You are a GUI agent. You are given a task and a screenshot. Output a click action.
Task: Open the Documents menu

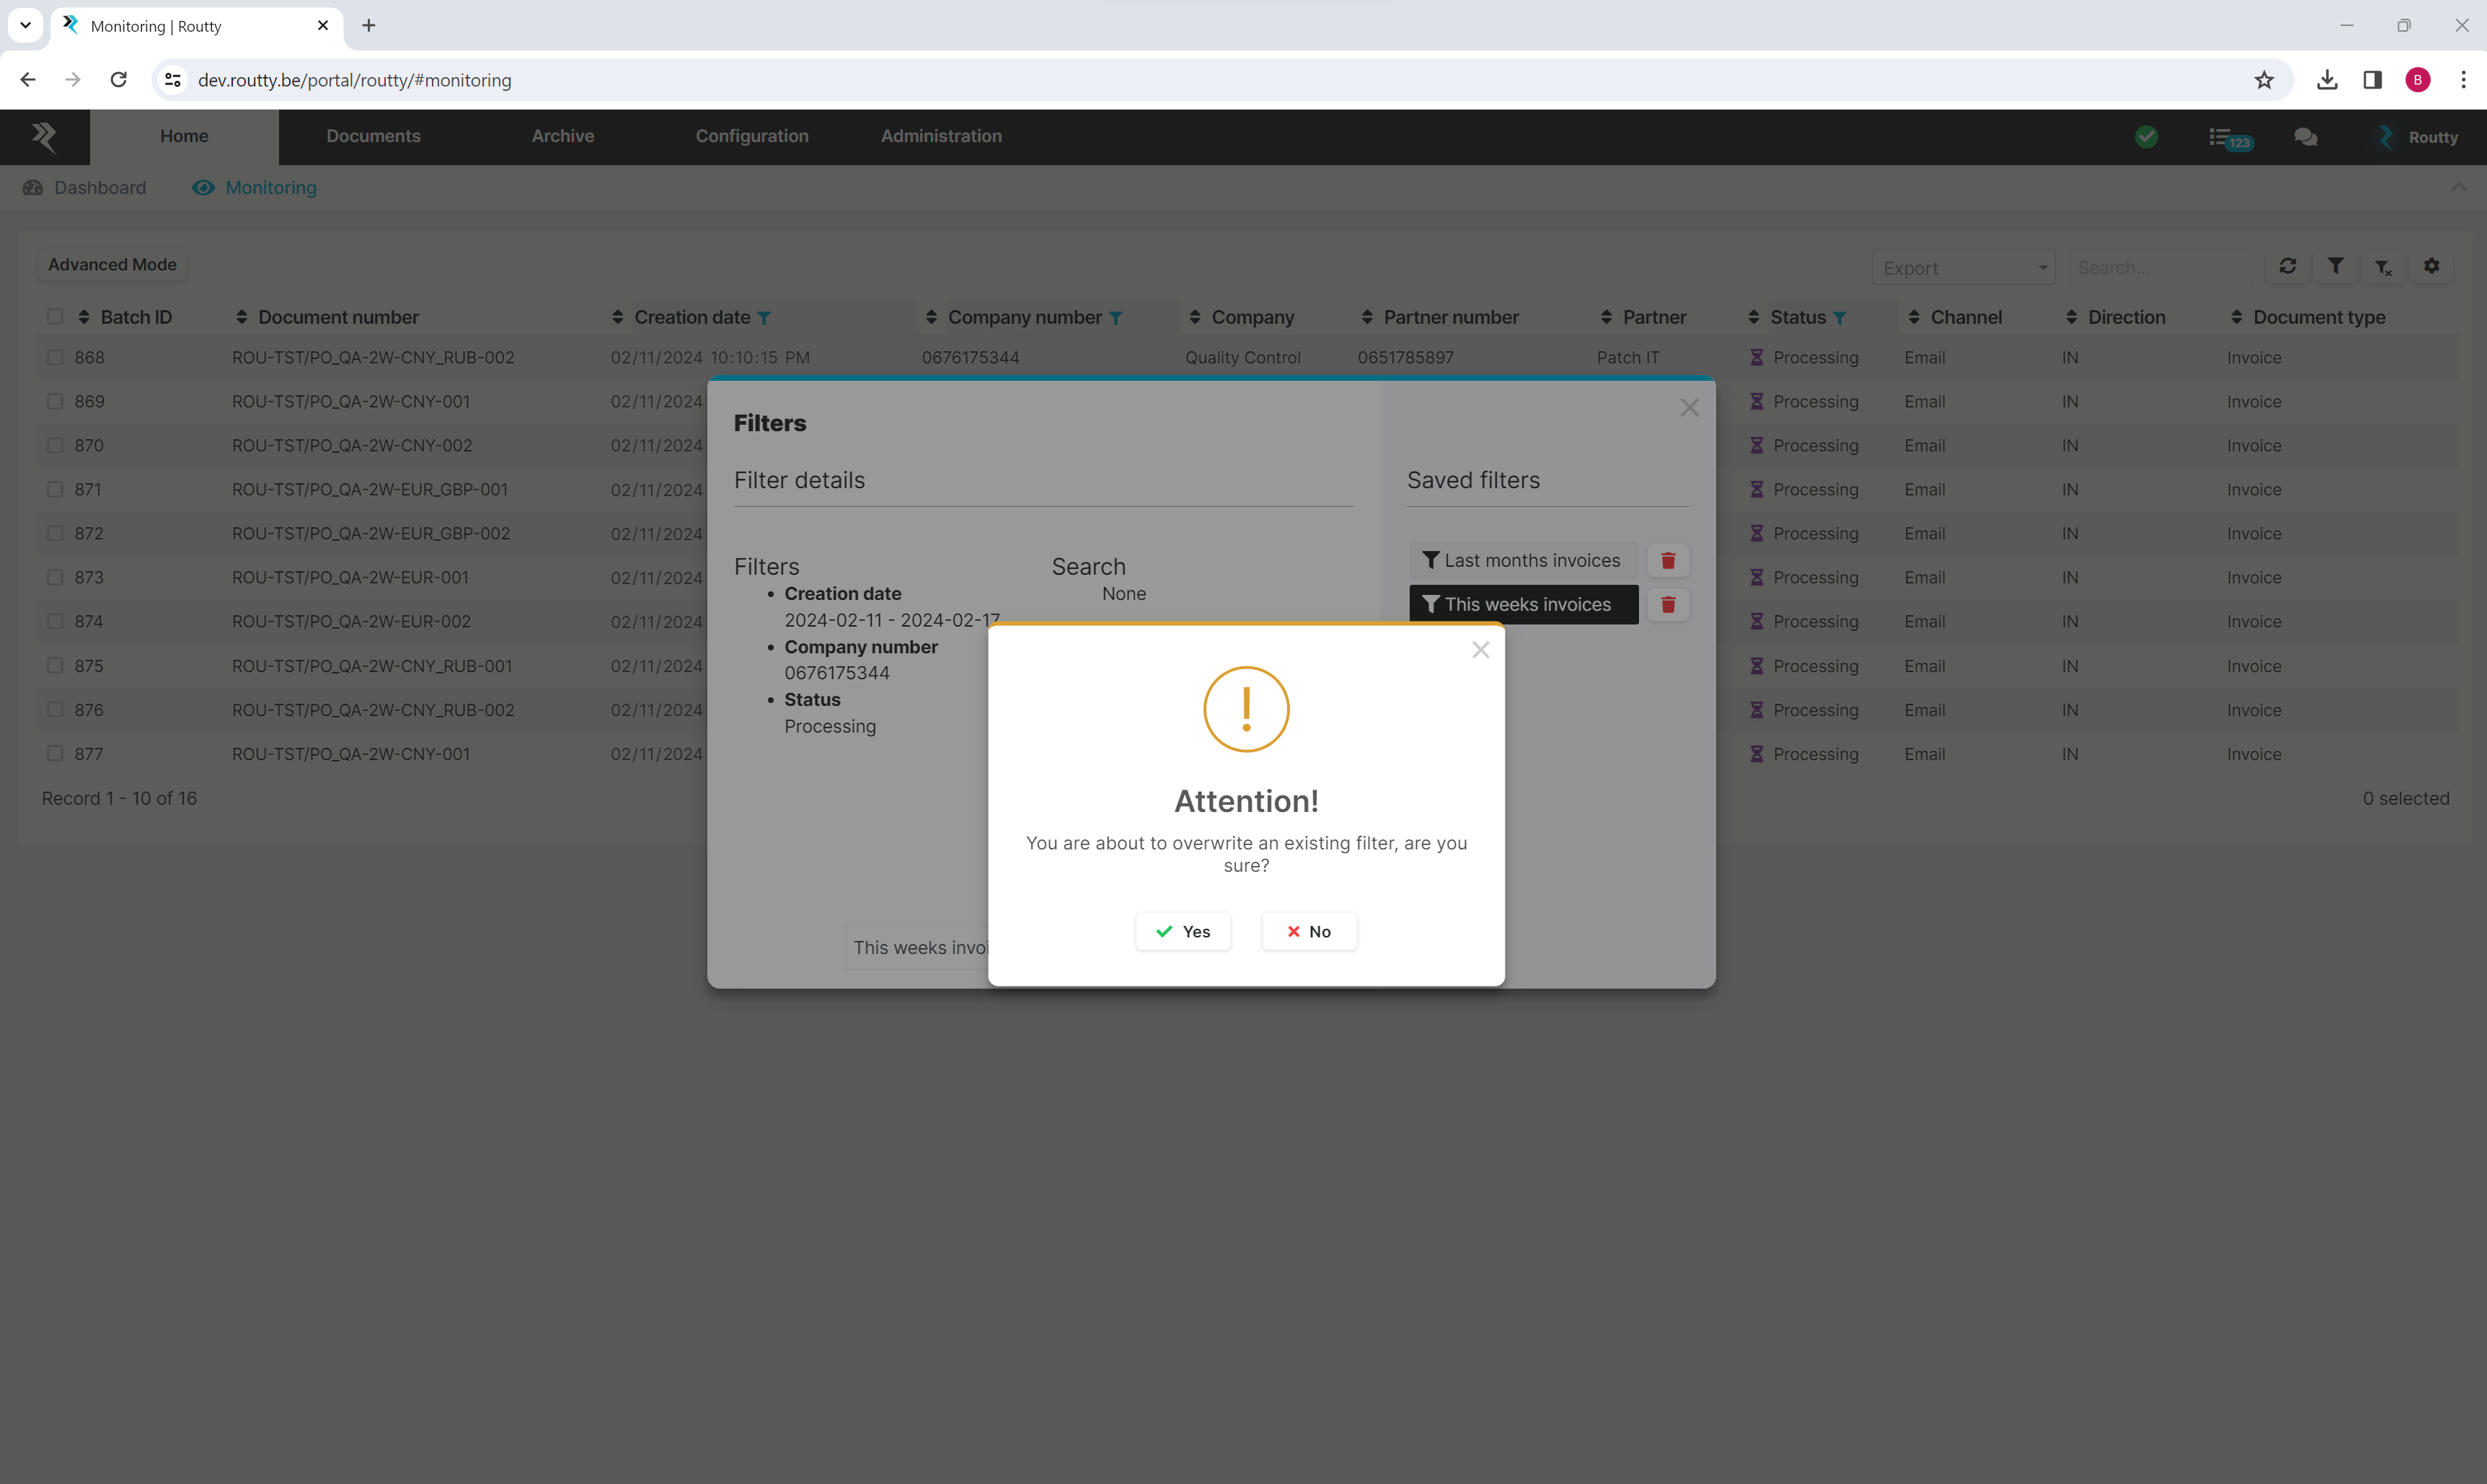(x=373, y=136)
